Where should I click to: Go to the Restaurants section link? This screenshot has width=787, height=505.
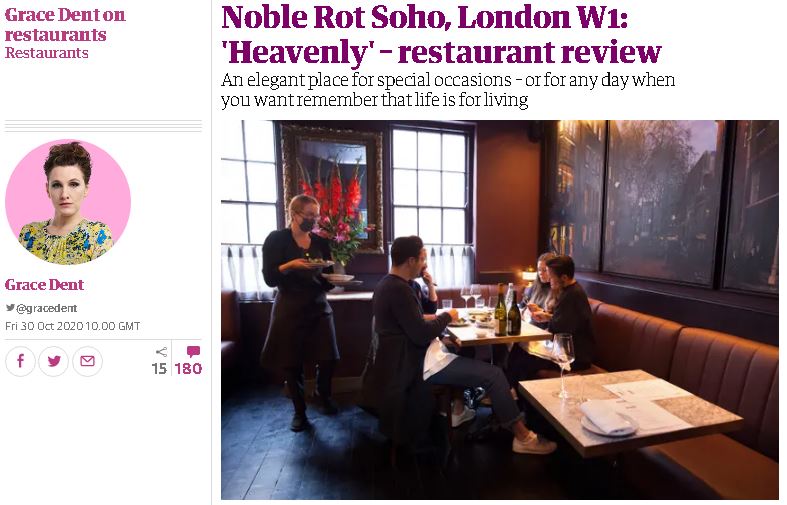47,53
